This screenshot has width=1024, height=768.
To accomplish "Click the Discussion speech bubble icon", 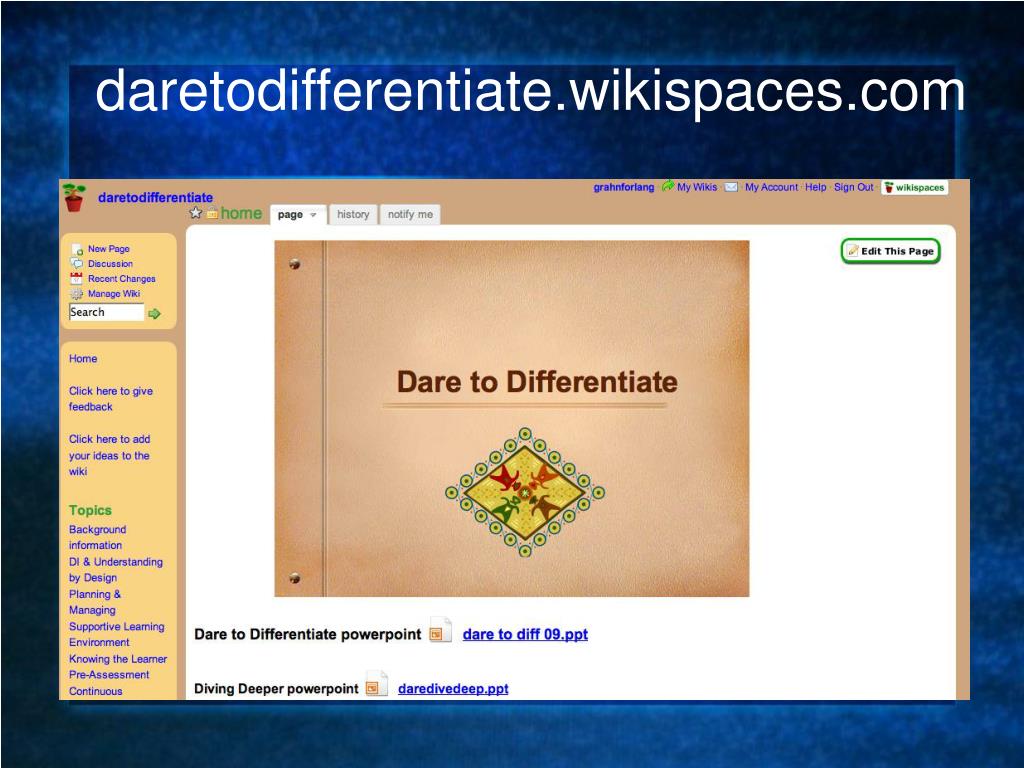I will click(76, 264).
